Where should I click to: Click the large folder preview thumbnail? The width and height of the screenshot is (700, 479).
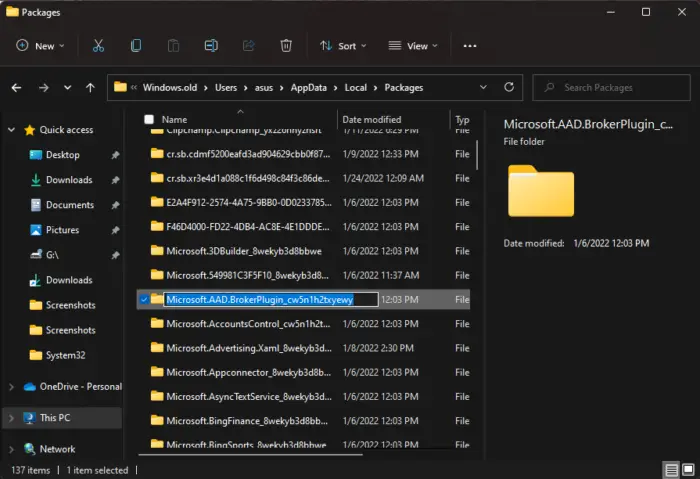tap(541, 191)
